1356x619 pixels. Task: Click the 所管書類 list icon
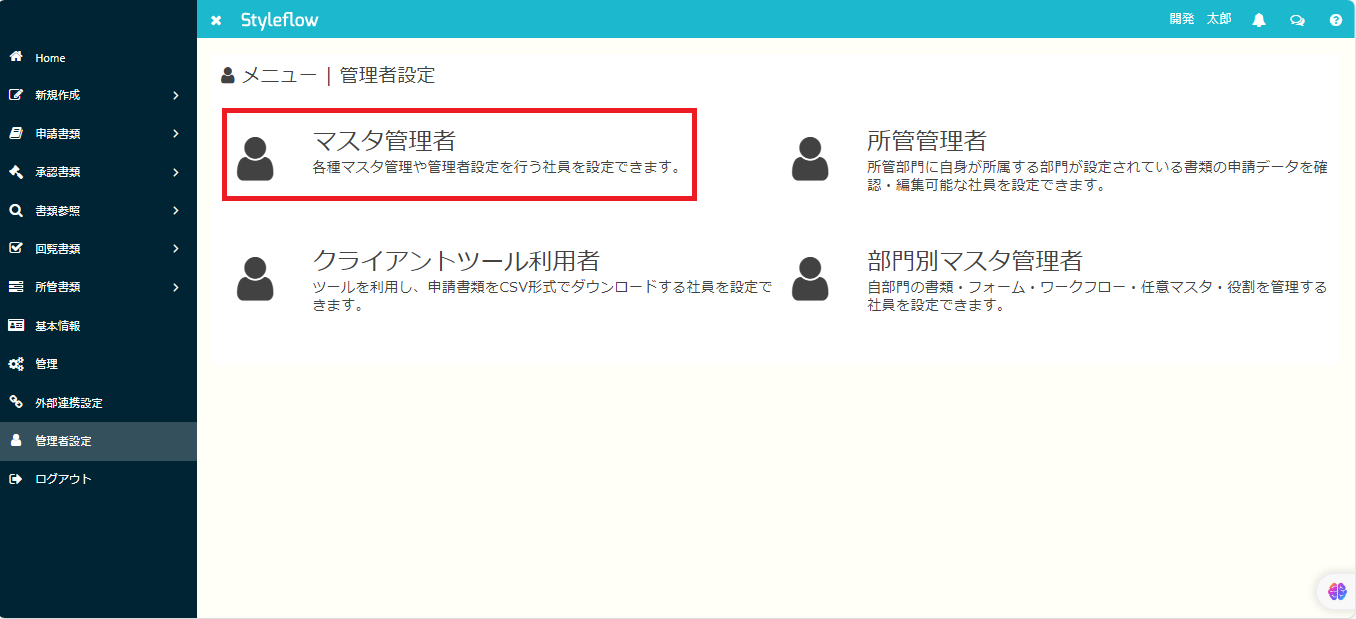(16, 287)
